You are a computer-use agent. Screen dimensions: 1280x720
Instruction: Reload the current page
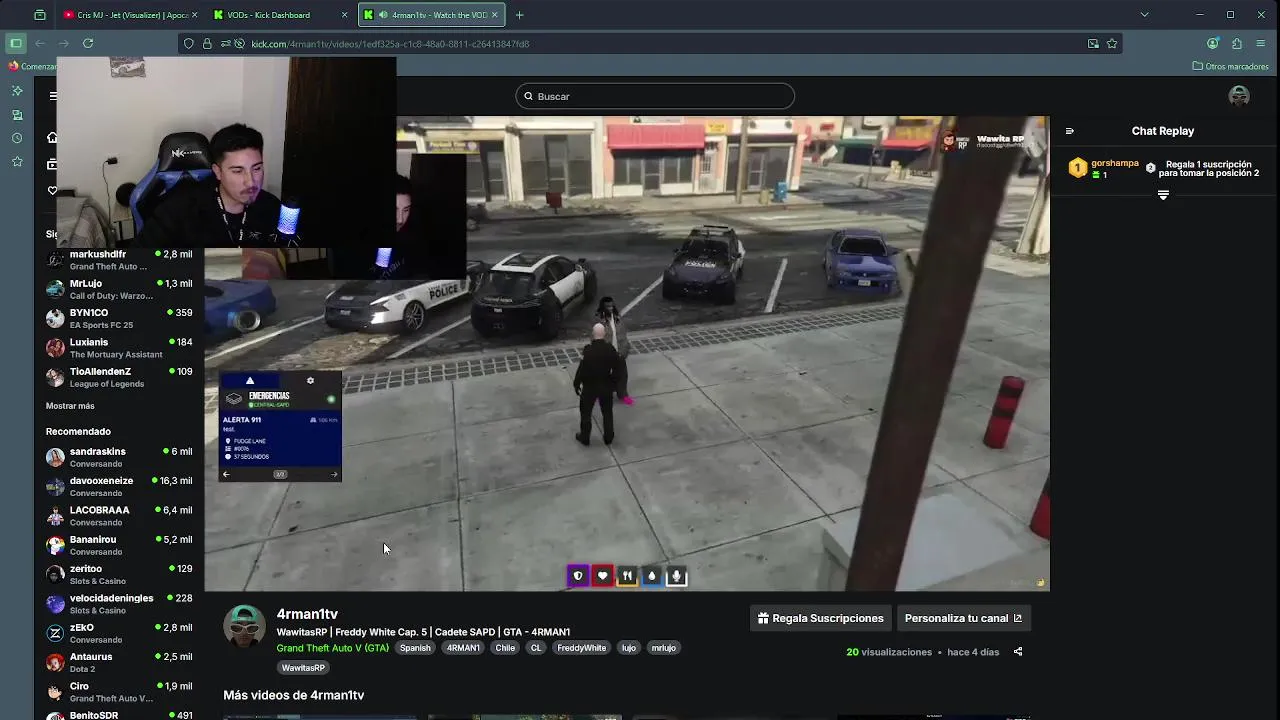point(88,43)
